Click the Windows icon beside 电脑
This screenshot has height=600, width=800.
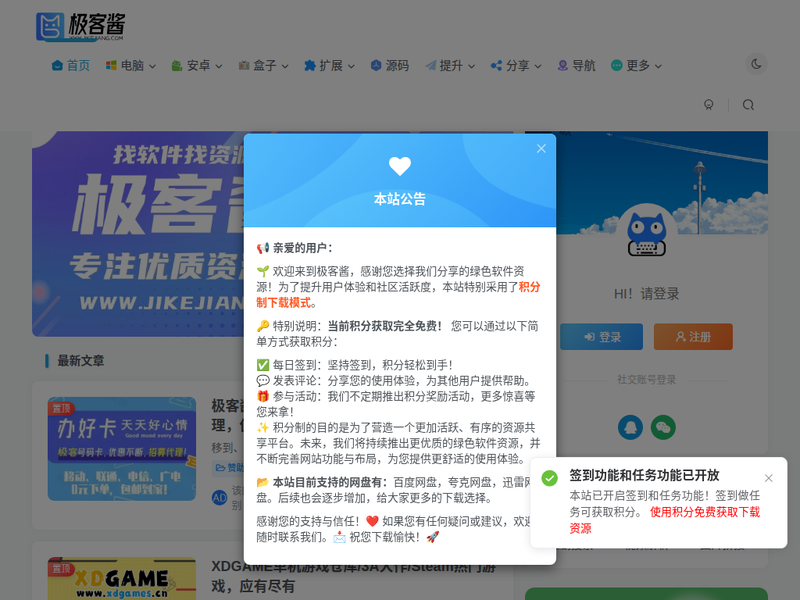click(x=111, y=65)
